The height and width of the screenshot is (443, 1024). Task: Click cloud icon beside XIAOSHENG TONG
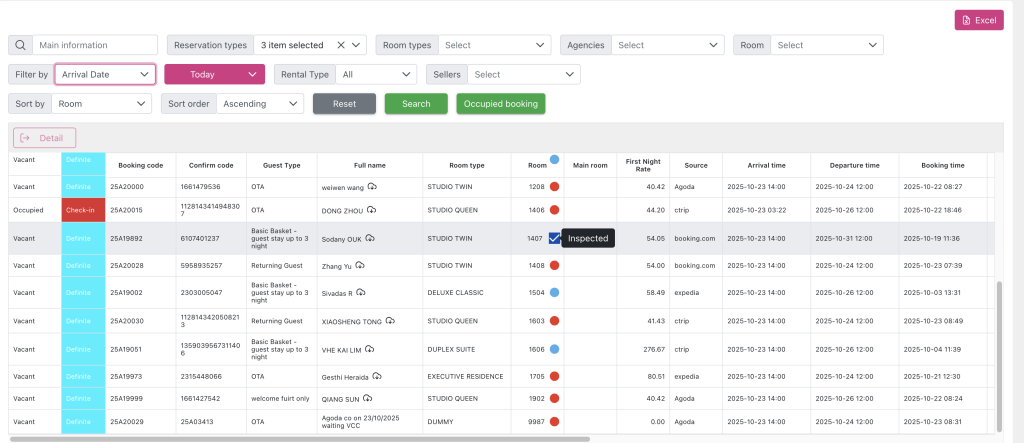tap(389, 320)
